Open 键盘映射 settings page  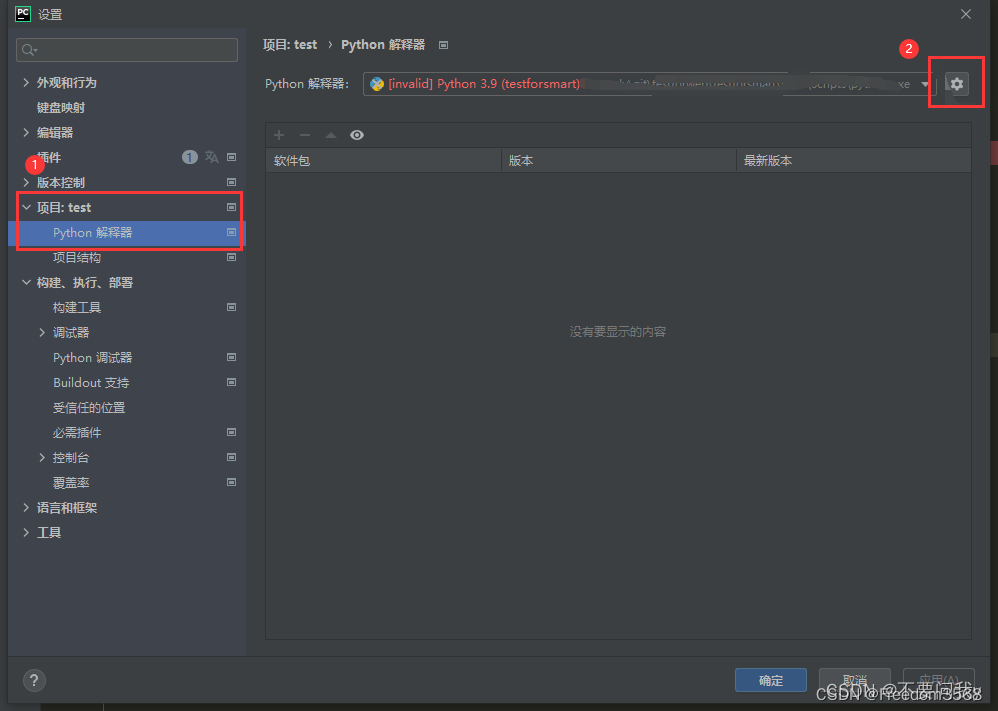click(60, 108)
